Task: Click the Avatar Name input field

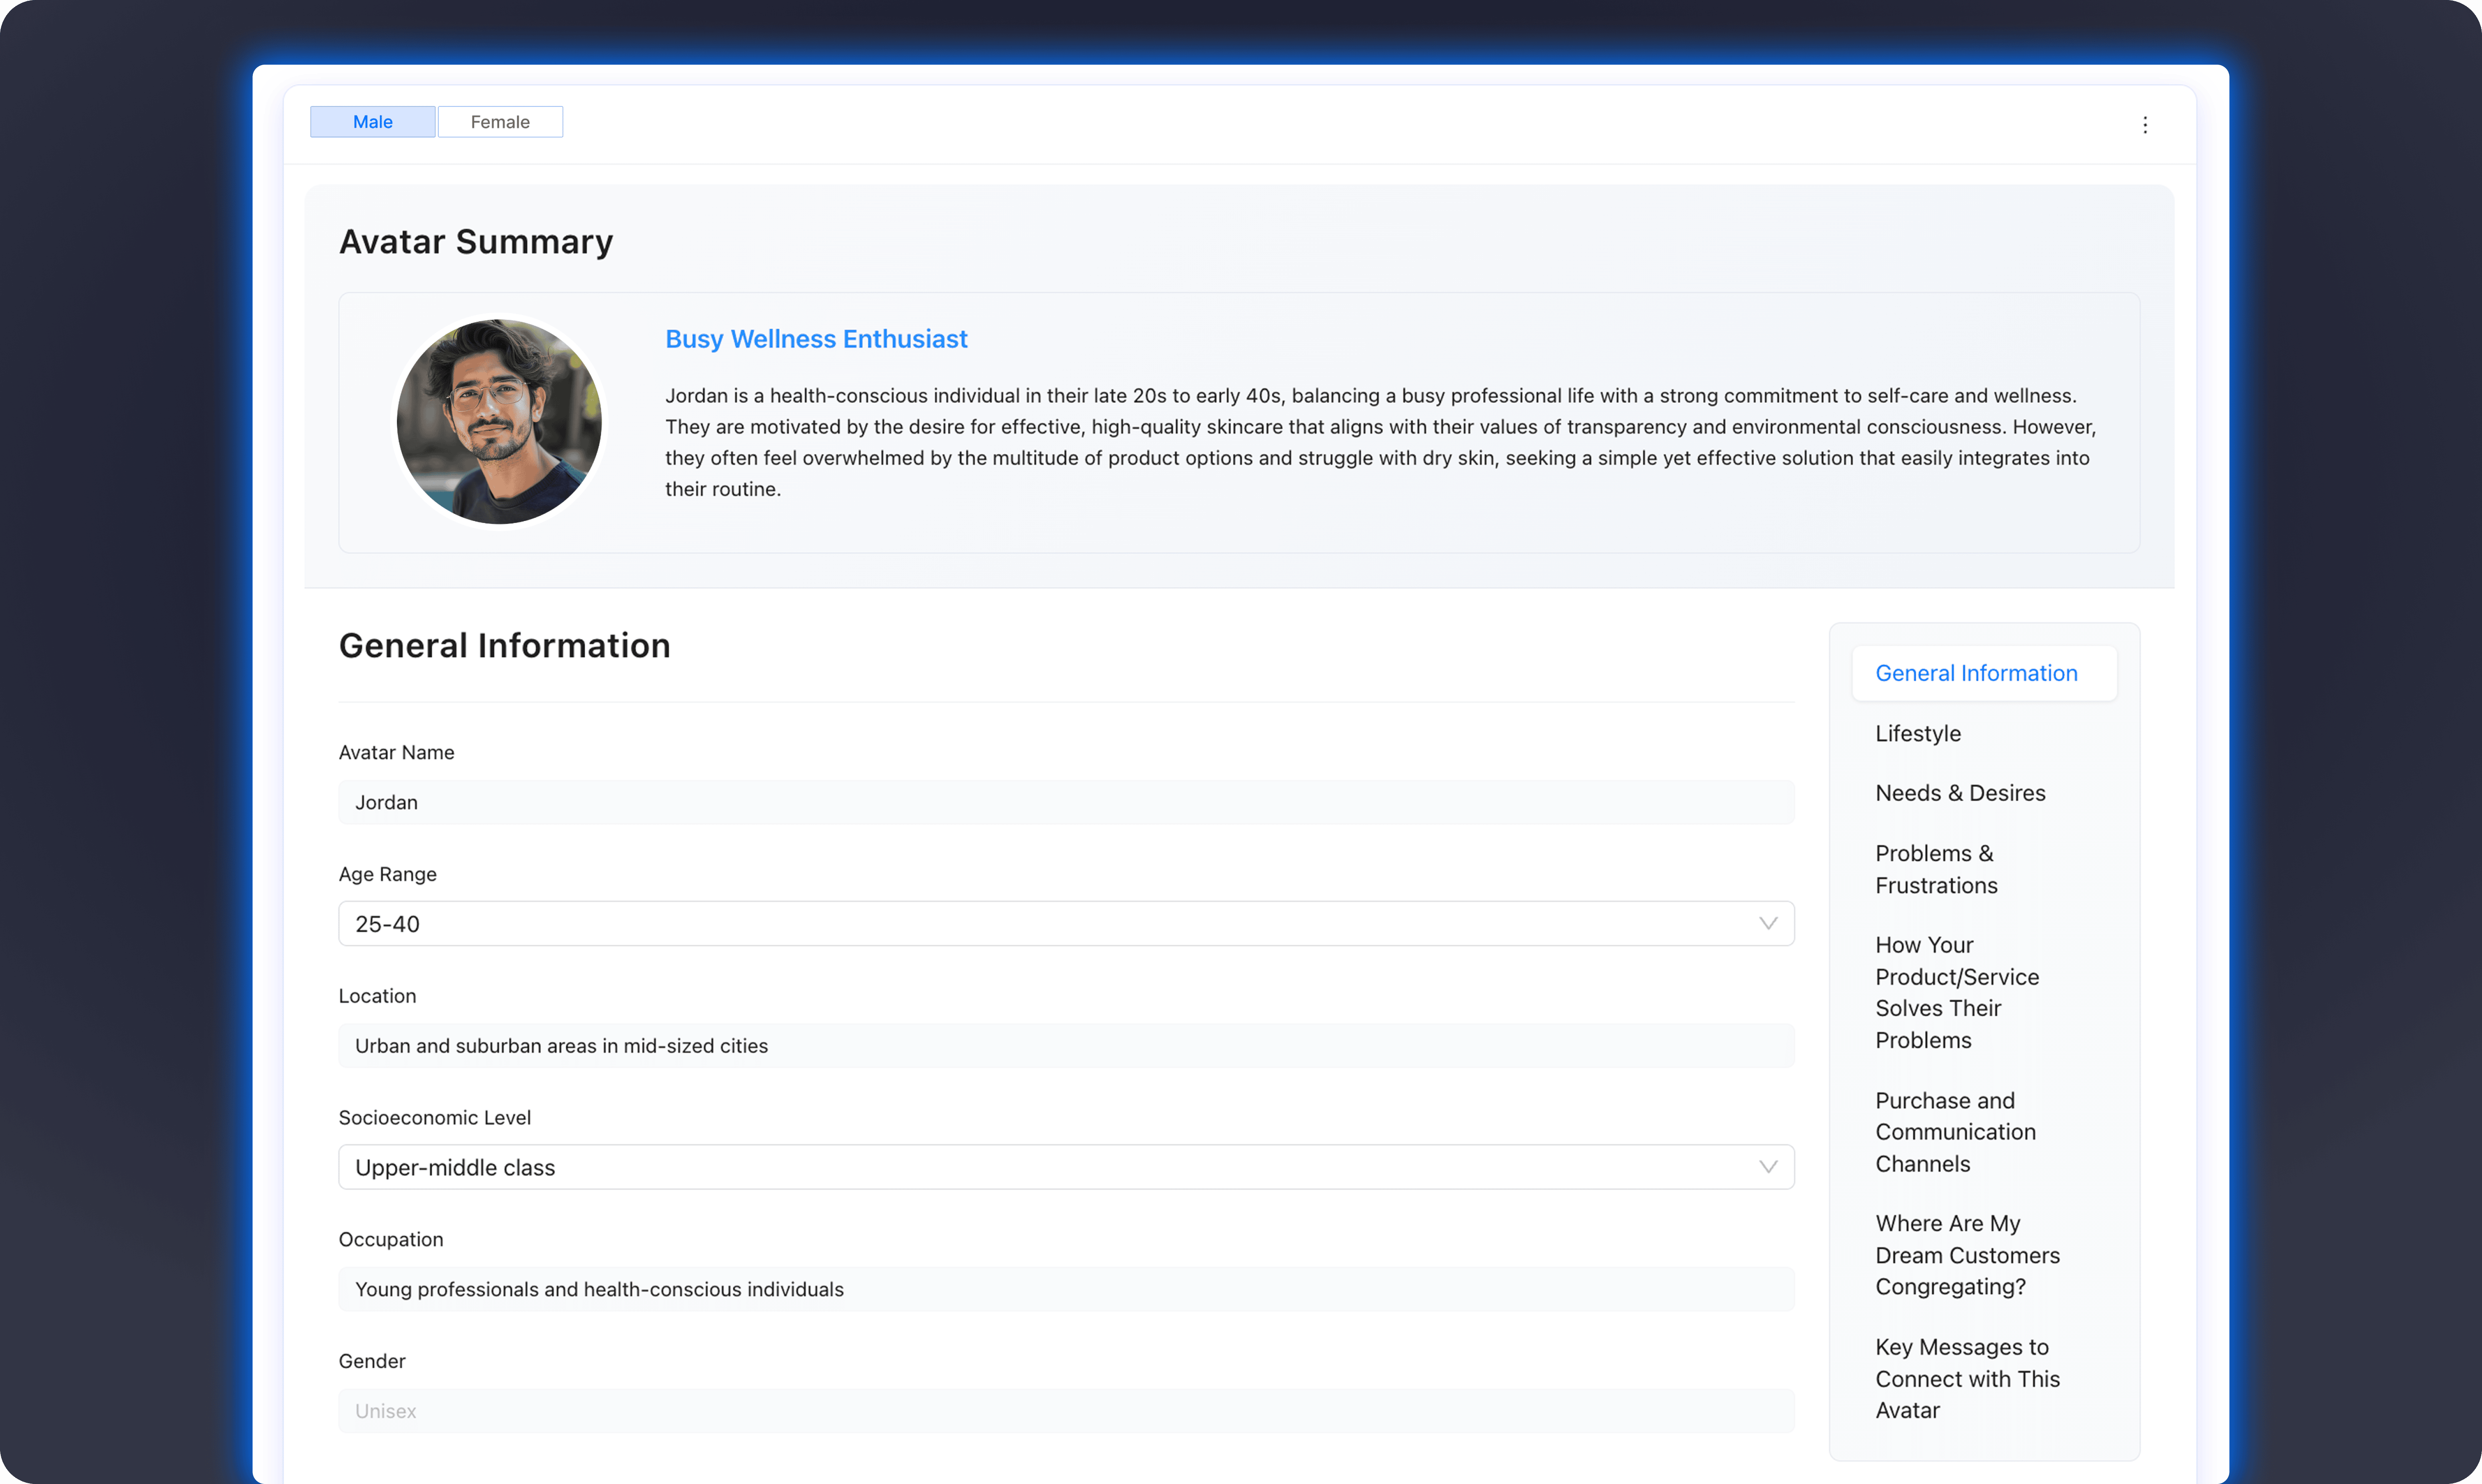Action: (1065, 802)
